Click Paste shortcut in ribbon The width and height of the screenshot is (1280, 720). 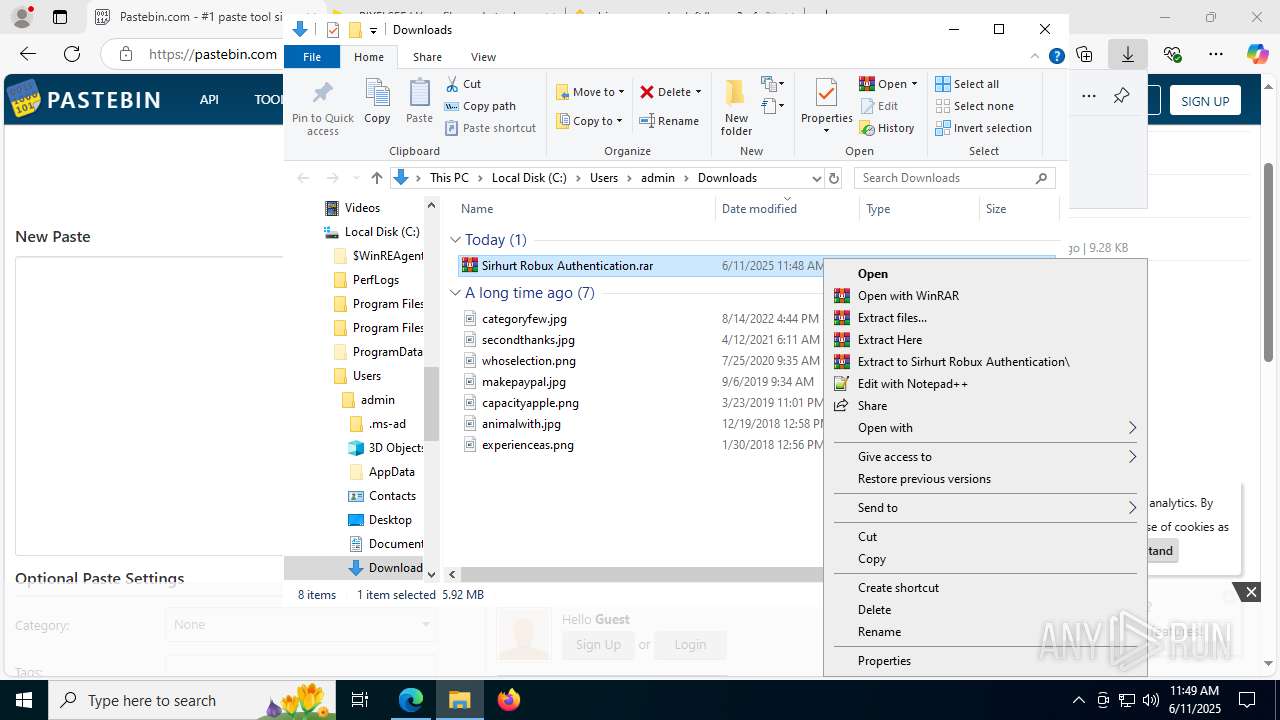tap(490, 128)
